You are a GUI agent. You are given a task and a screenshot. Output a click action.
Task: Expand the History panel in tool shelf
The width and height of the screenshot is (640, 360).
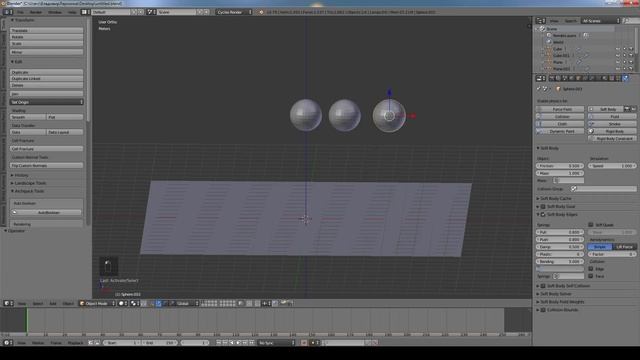tap(20, 175)
